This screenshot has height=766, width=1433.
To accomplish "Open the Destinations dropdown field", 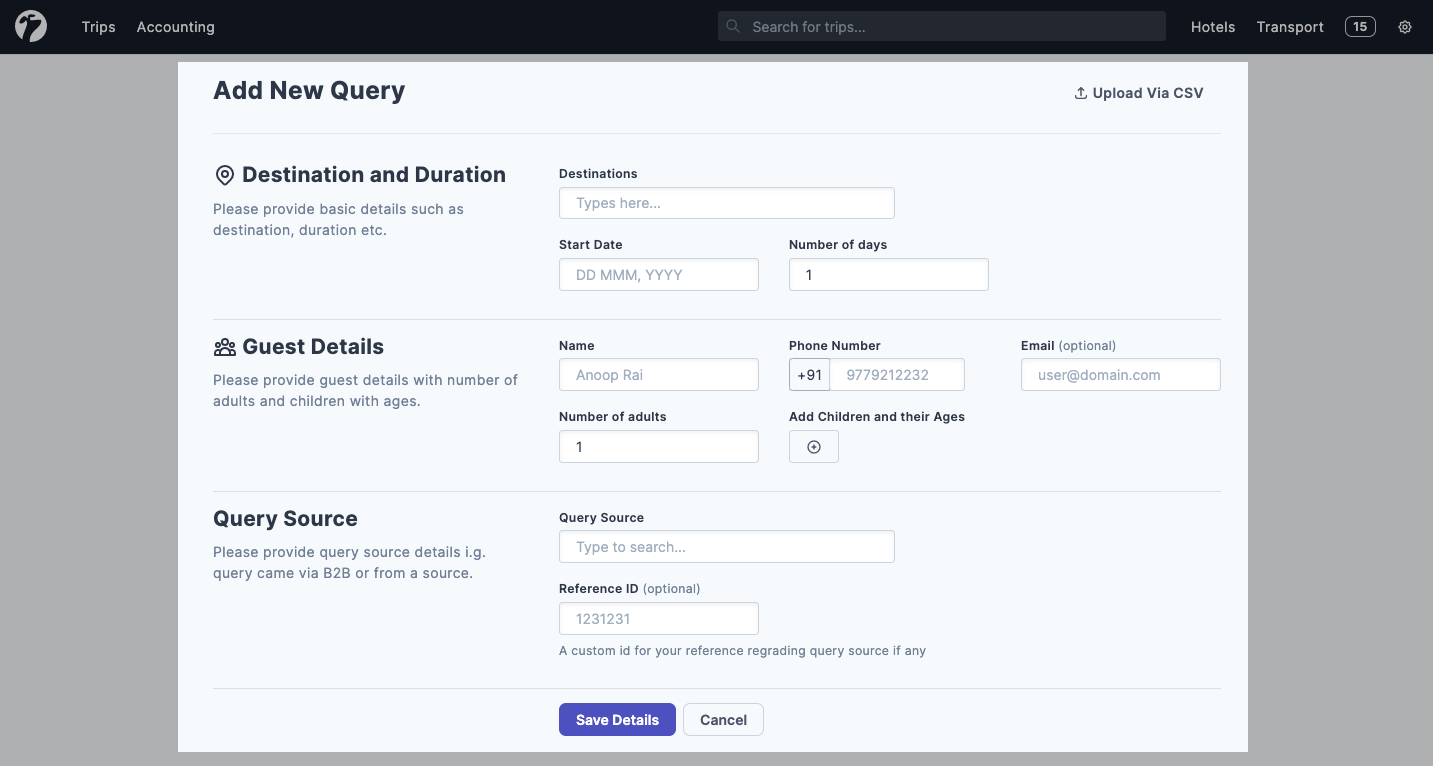I will click(726, 203).
